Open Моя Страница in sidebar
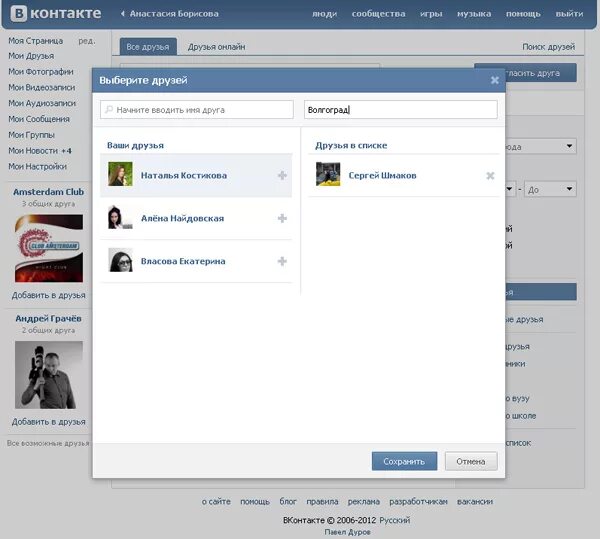Image resolution: width=600 pixels, height=539 pixels. pyautogui.click(x=36, y=41)
